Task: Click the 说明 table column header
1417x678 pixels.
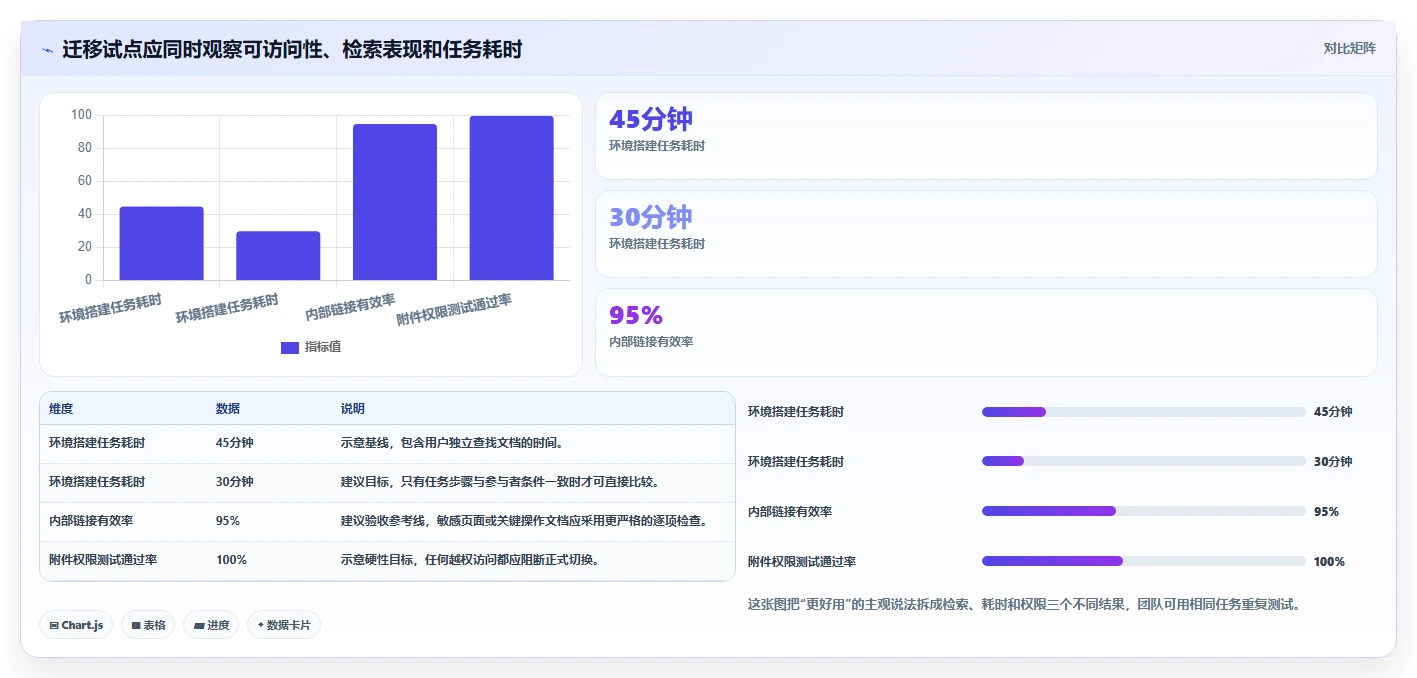Action: pyautogui.click(x=353, y=409)
